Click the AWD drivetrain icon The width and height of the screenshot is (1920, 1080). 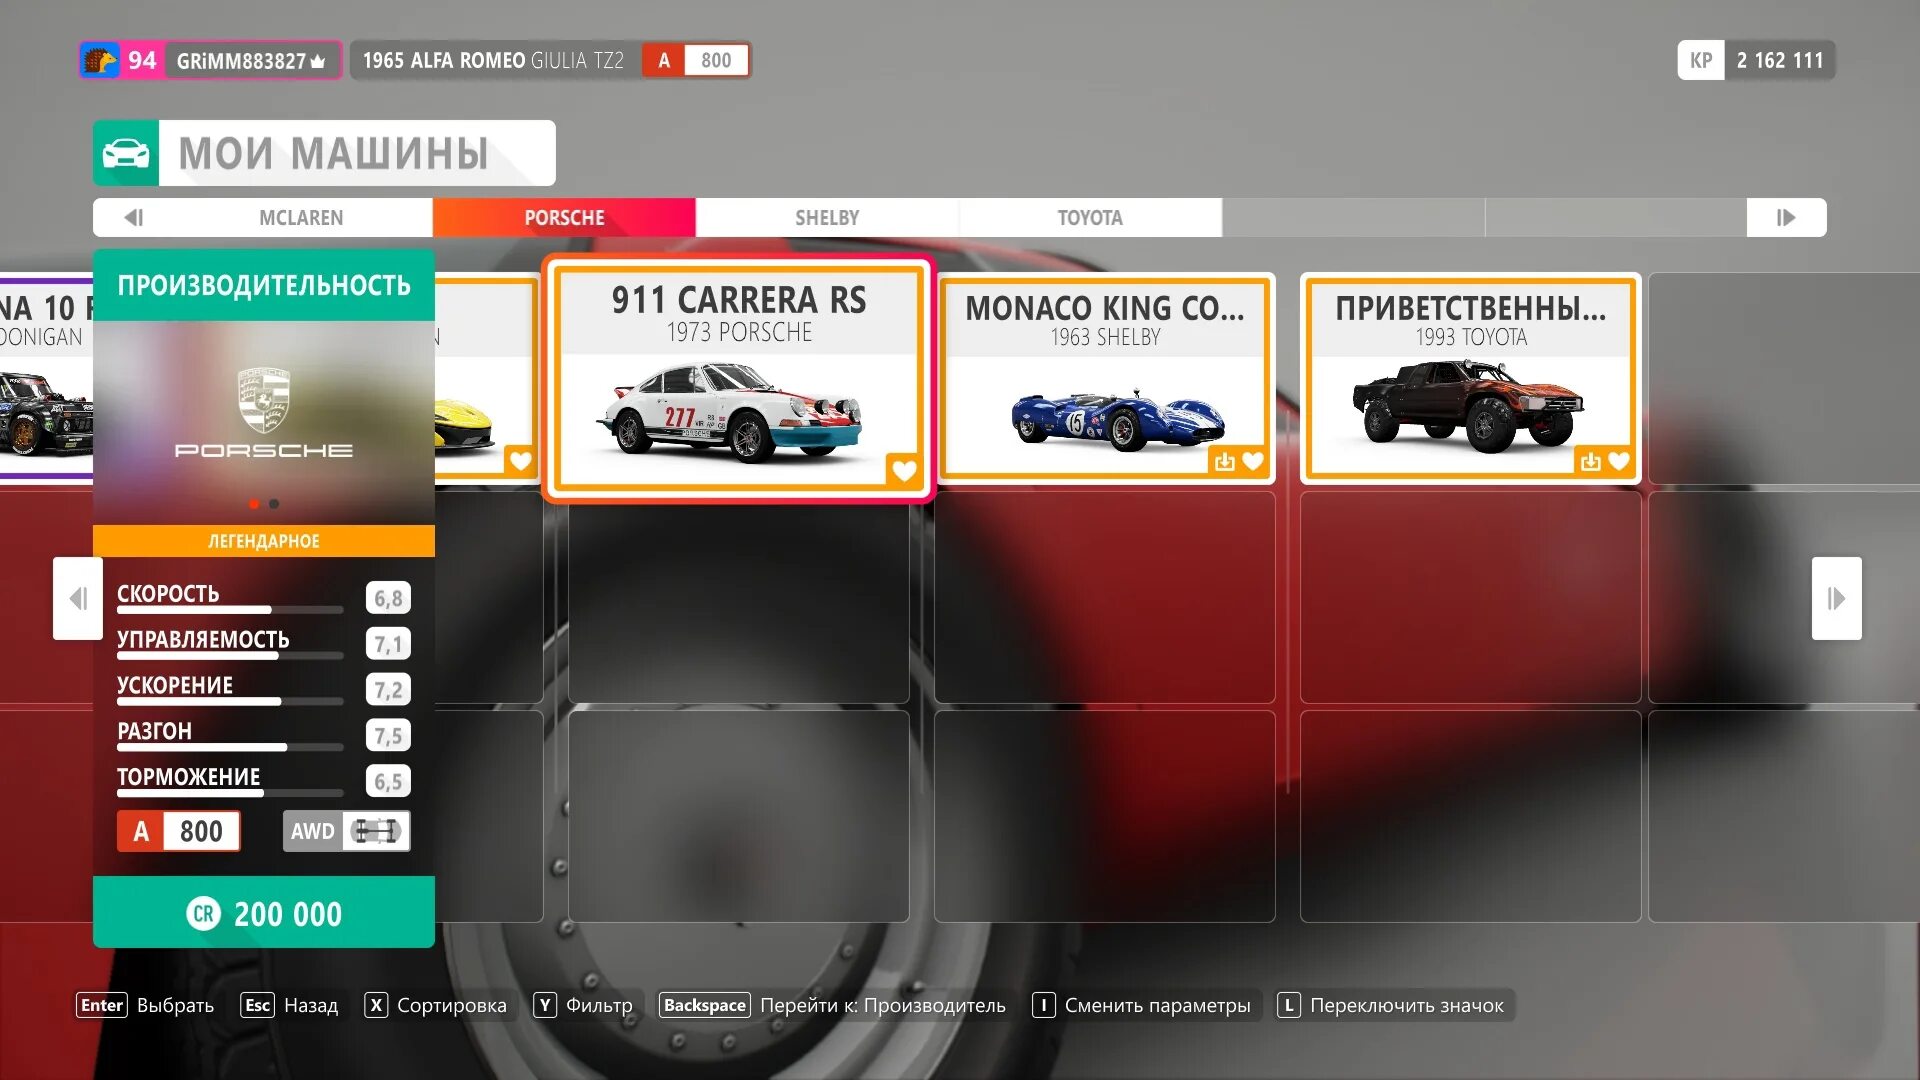[376, 831]
